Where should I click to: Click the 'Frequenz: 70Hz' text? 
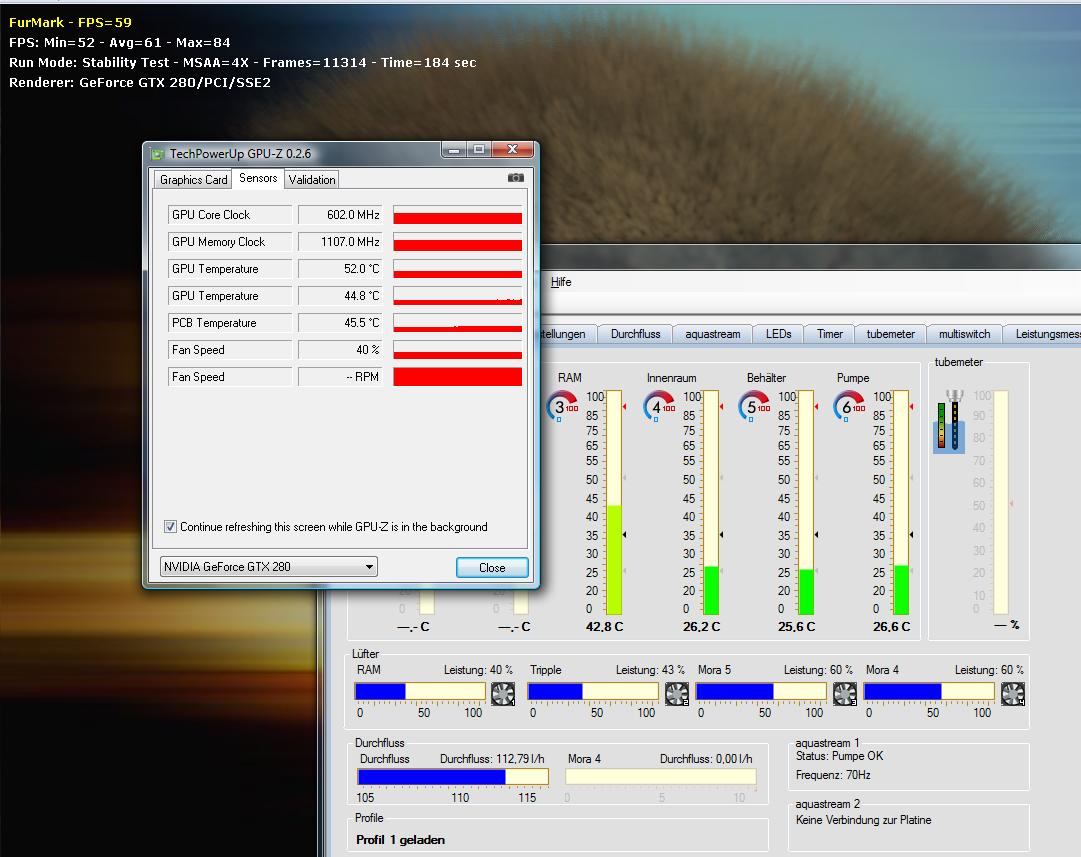coord(833,775)
